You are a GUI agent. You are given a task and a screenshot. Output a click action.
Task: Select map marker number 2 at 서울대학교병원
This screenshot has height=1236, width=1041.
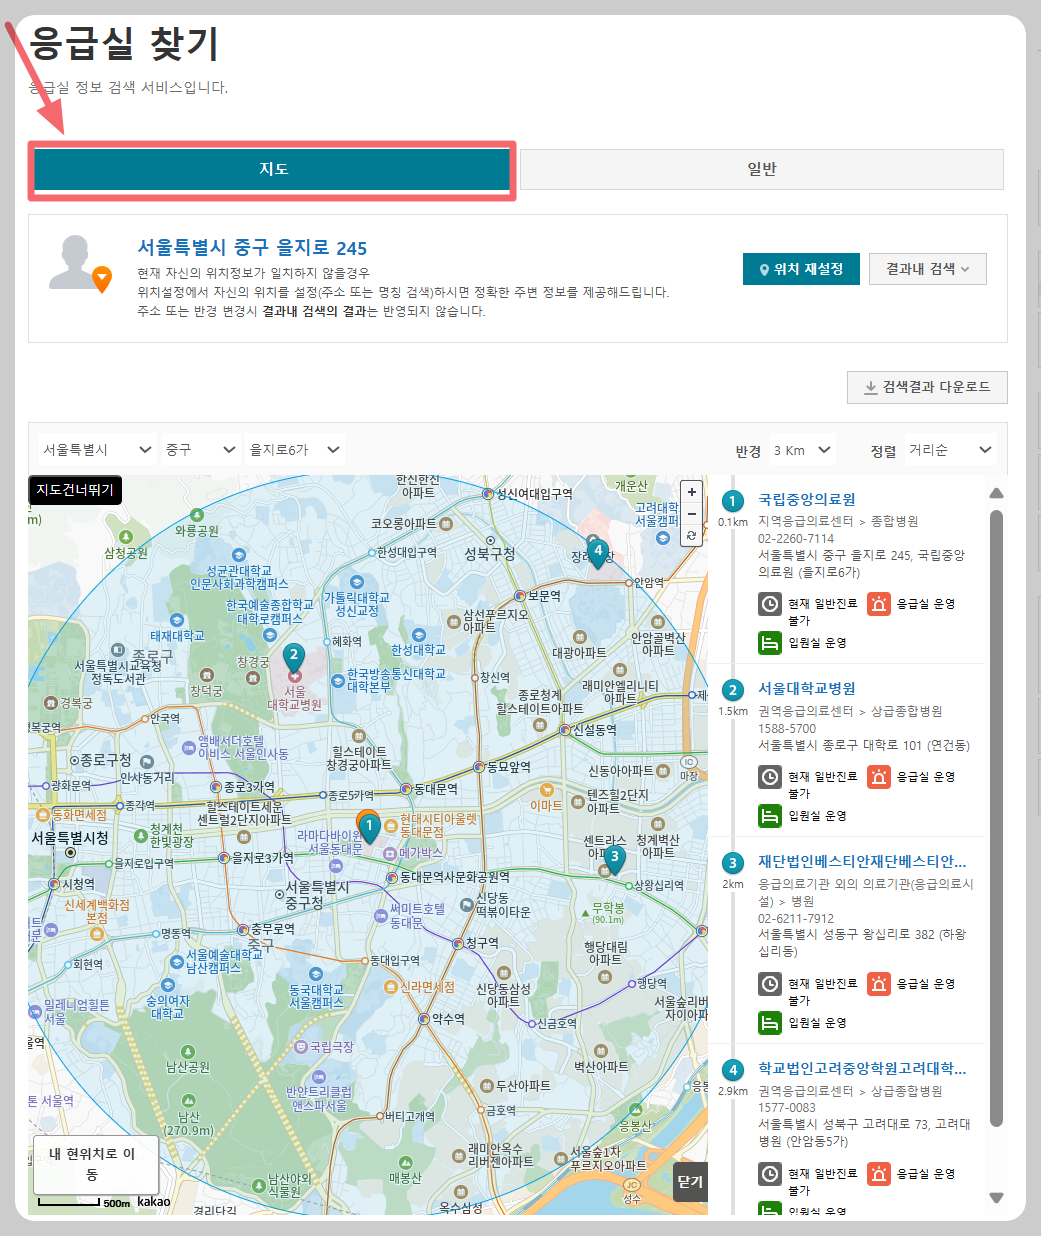(x=294, y=657)
